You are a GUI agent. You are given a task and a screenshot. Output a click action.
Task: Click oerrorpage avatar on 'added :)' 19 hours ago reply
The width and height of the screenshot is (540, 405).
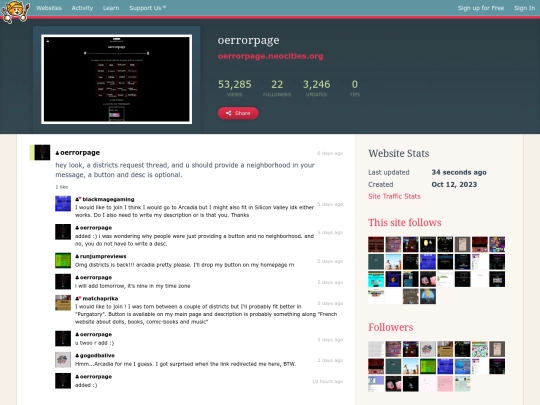63,381
